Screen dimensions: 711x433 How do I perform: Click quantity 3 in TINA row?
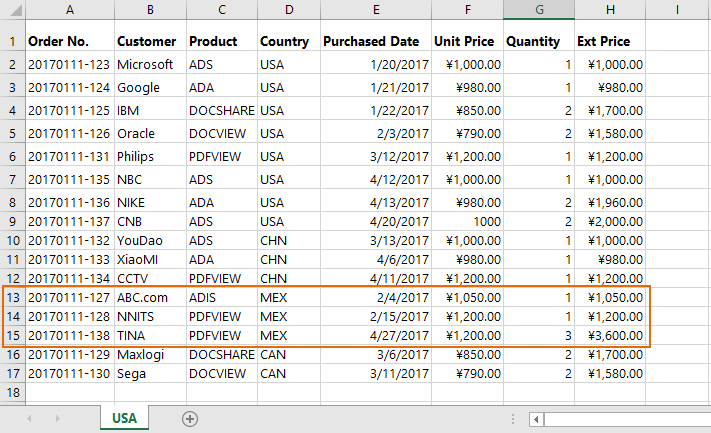tap(539, 336)
